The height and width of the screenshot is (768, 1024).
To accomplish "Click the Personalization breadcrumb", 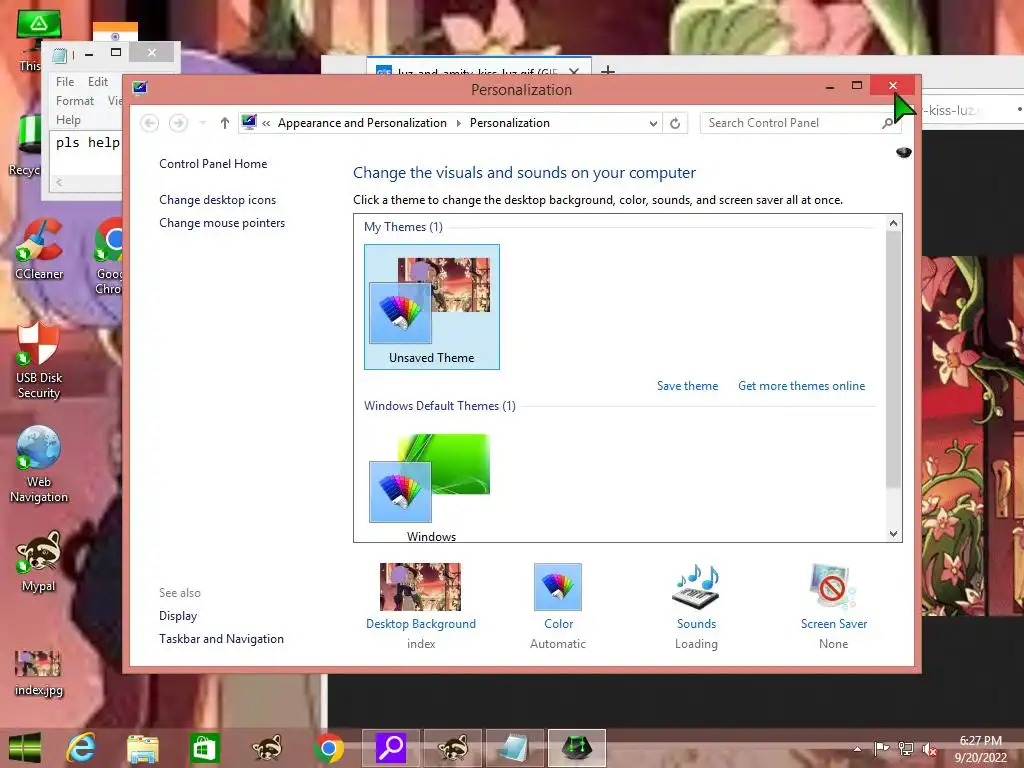I will (x=509, y=123).
